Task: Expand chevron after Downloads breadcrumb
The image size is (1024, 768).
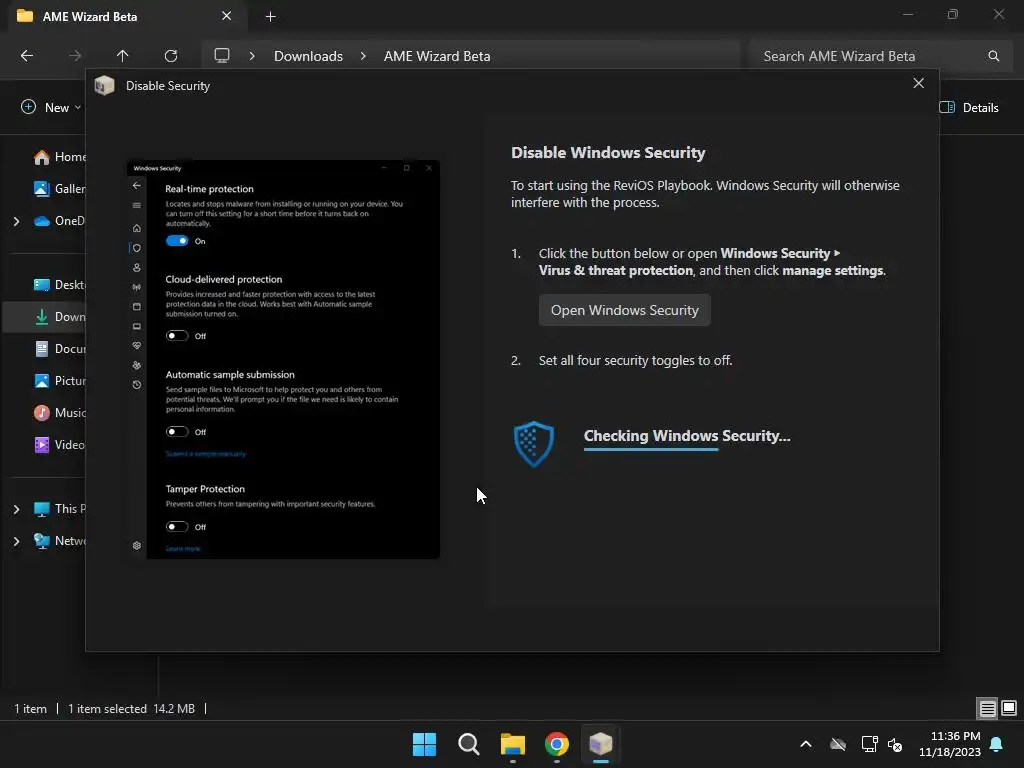Action: coord(363,56)
